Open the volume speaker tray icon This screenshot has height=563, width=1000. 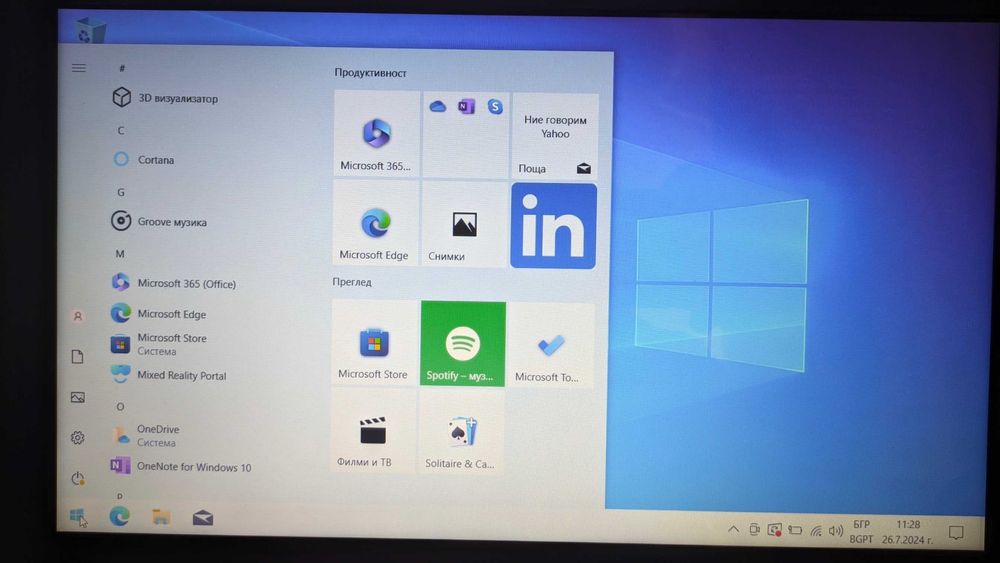[836, 530]
